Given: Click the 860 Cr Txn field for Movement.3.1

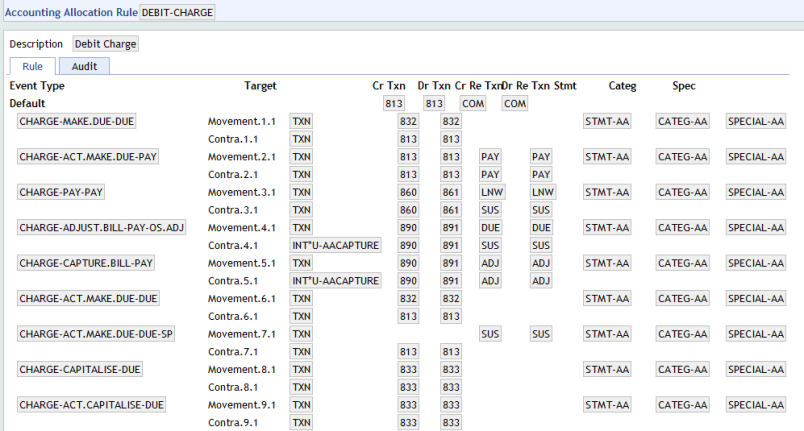Looking at the screenshot, I should click(407, 192).
